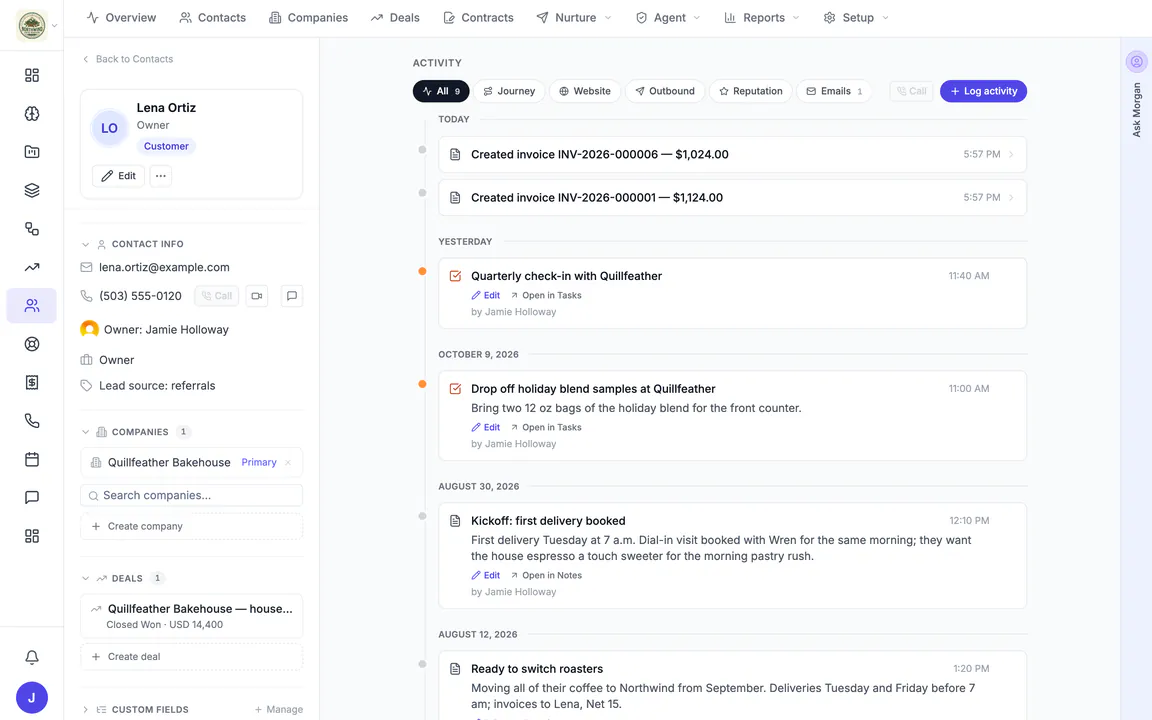Viewport: 1152px width, 720px height.
Task: Open the chat bubble icon in the sidebar
Action: click(x=32, y=497)
